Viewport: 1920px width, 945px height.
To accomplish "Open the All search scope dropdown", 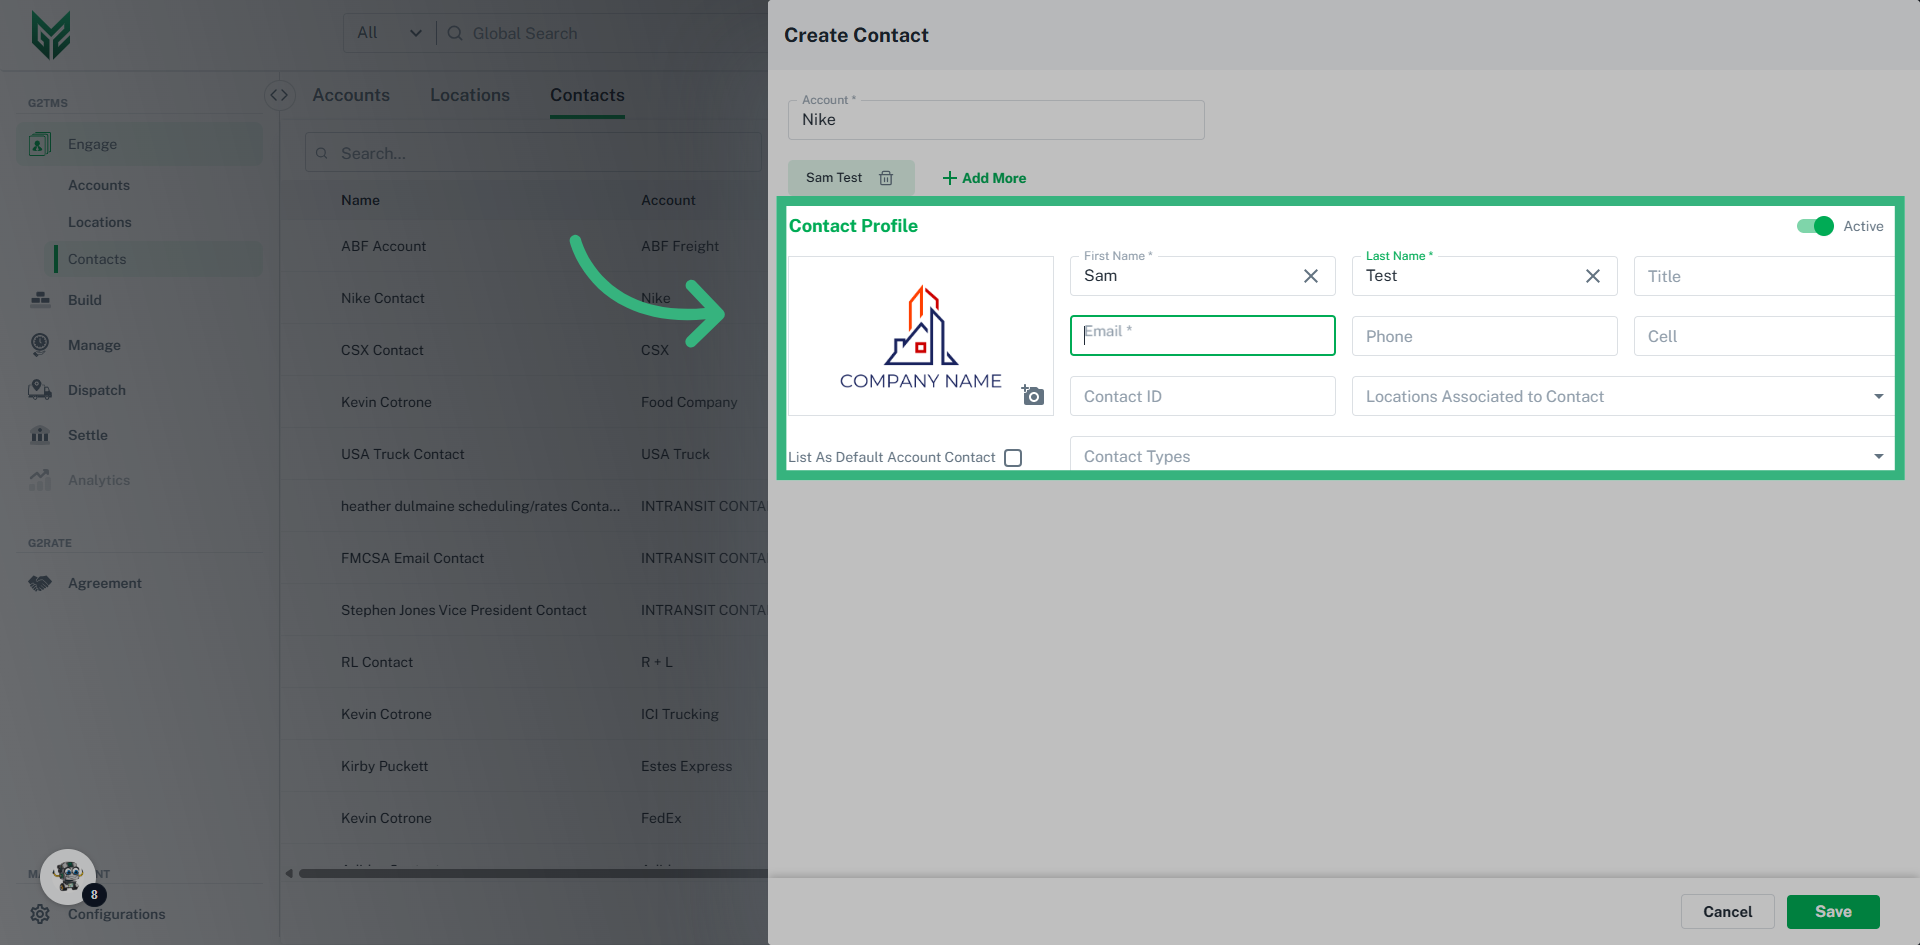I will 388,32.
